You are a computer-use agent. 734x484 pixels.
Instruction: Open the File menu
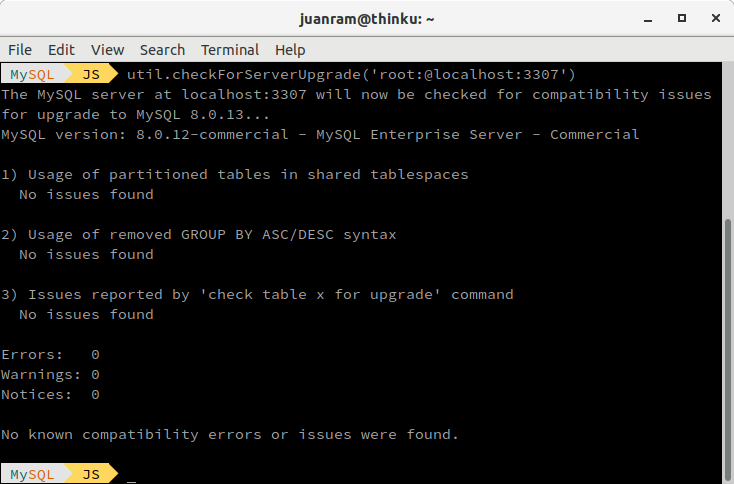point(20,50)
